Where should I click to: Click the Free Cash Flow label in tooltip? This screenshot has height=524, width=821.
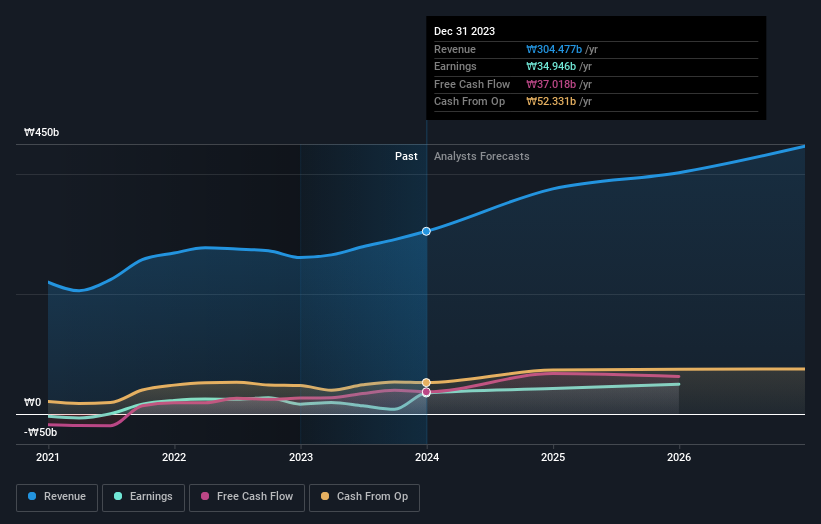(x=472, y=84)
